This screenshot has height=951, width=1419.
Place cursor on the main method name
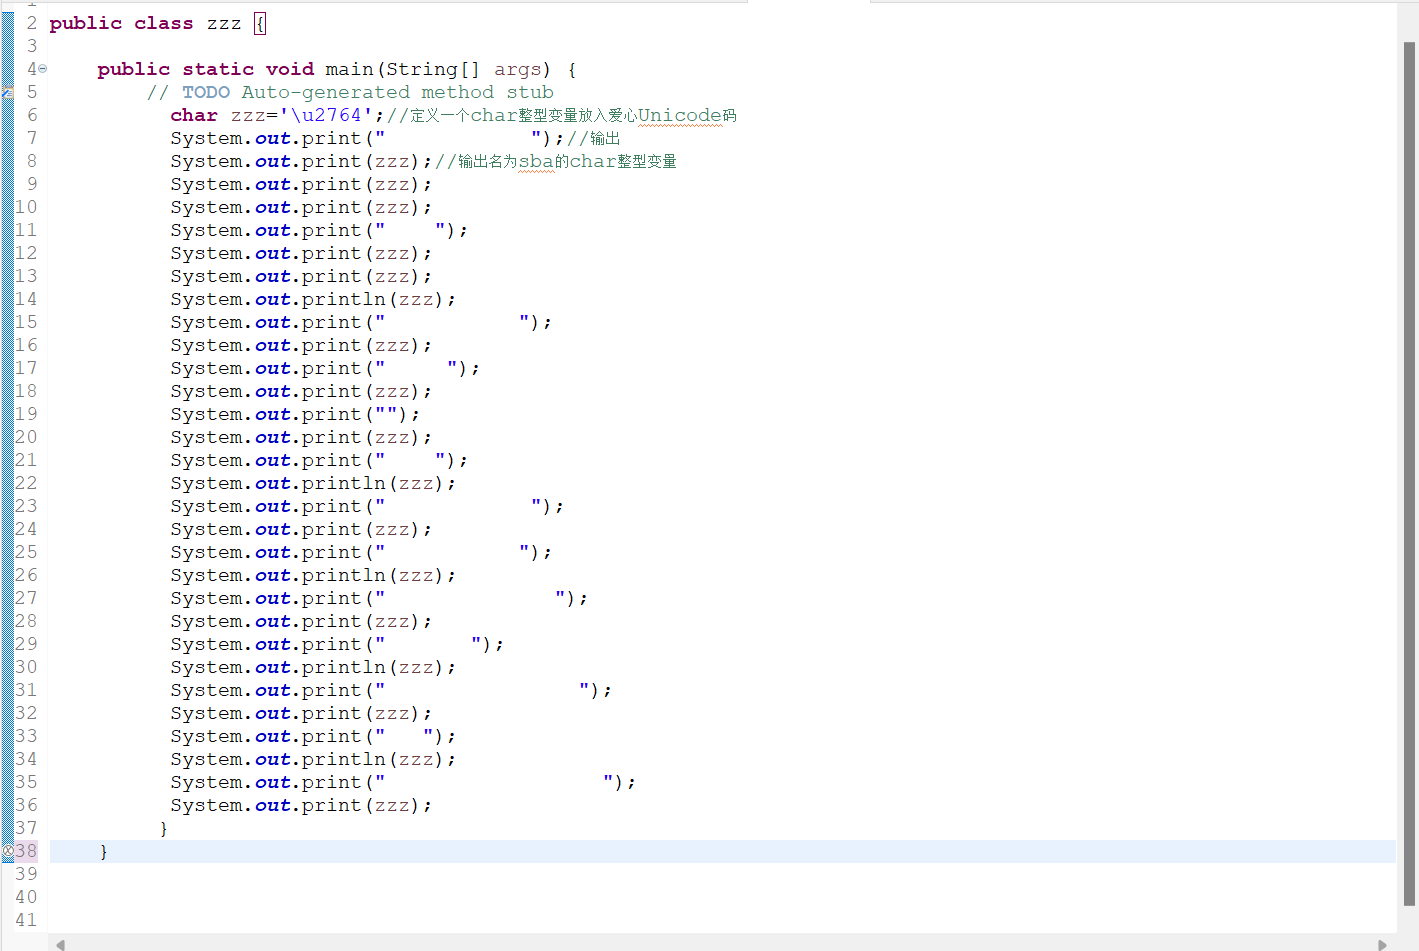tap(349, 69)
